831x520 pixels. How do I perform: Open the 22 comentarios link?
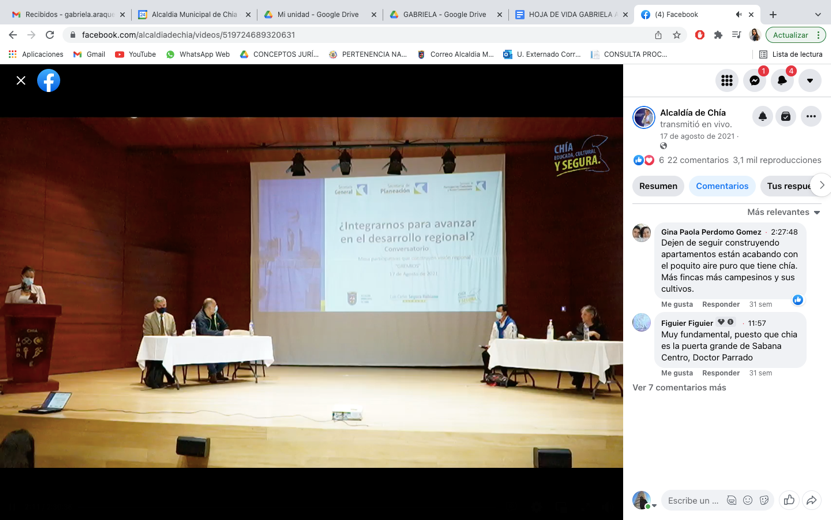(x=697, y=160)
